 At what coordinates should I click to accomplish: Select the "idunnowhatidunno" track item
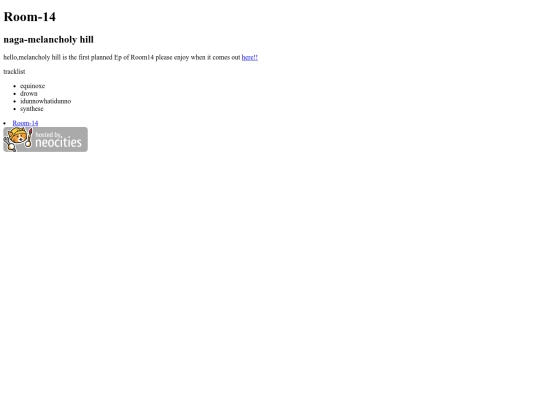pyautogui.click(x=45, y=101)
